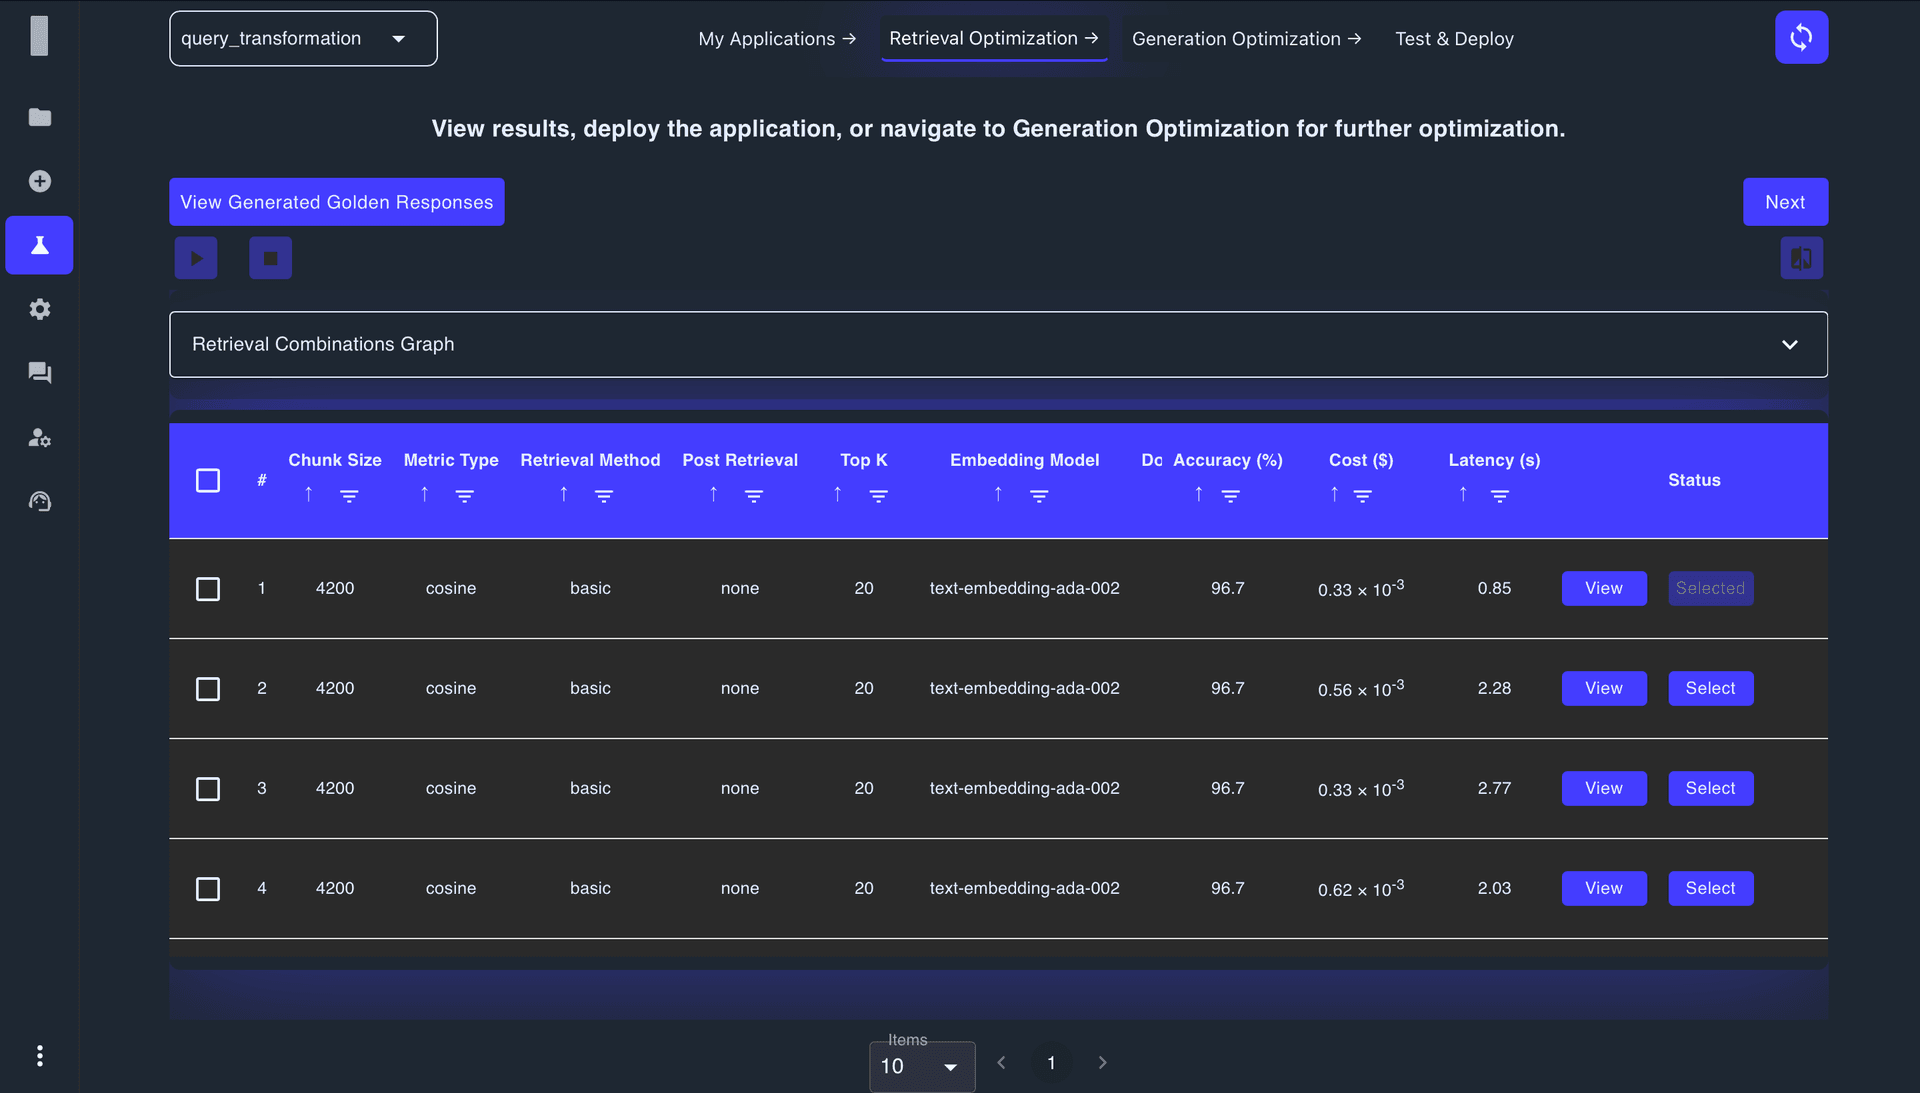Tick the checkbox for row 2
The width and height of the screenshot is (1920, 1093).
point(208,689)
